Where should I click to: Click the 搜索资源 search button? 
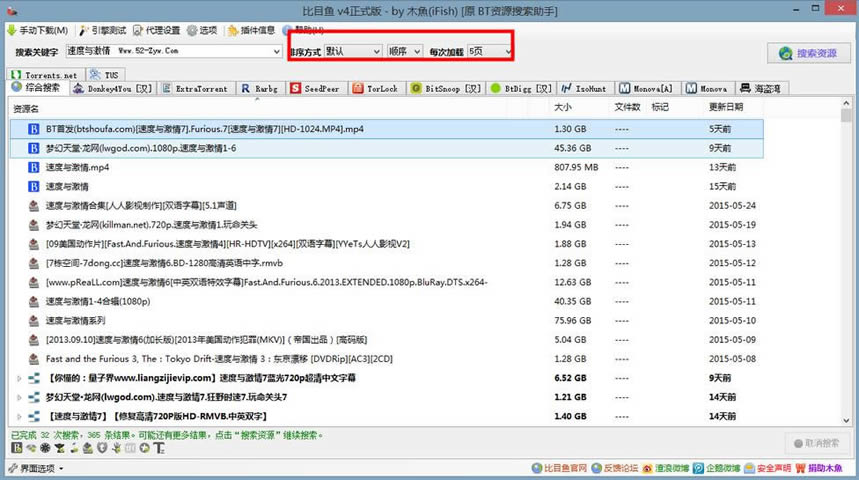[809, 53]
